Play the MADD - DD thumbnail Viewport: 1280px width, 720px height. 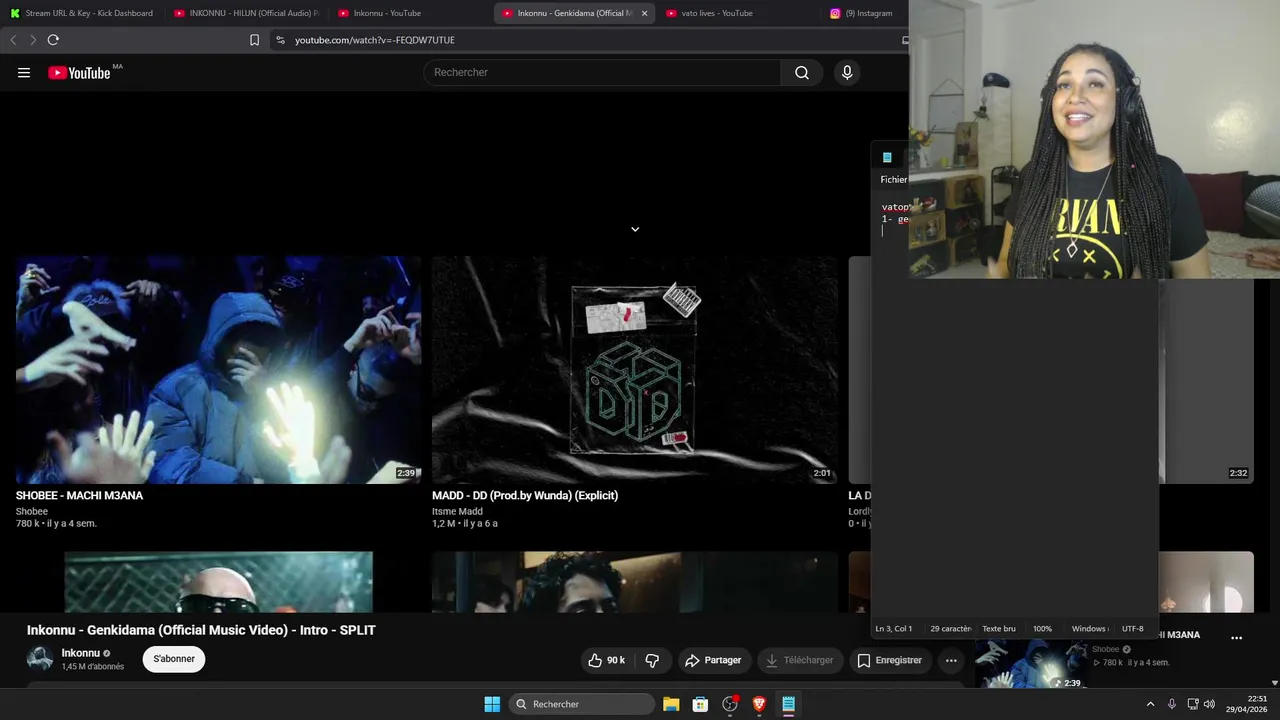pyautogui.click(x=635, y=370)
